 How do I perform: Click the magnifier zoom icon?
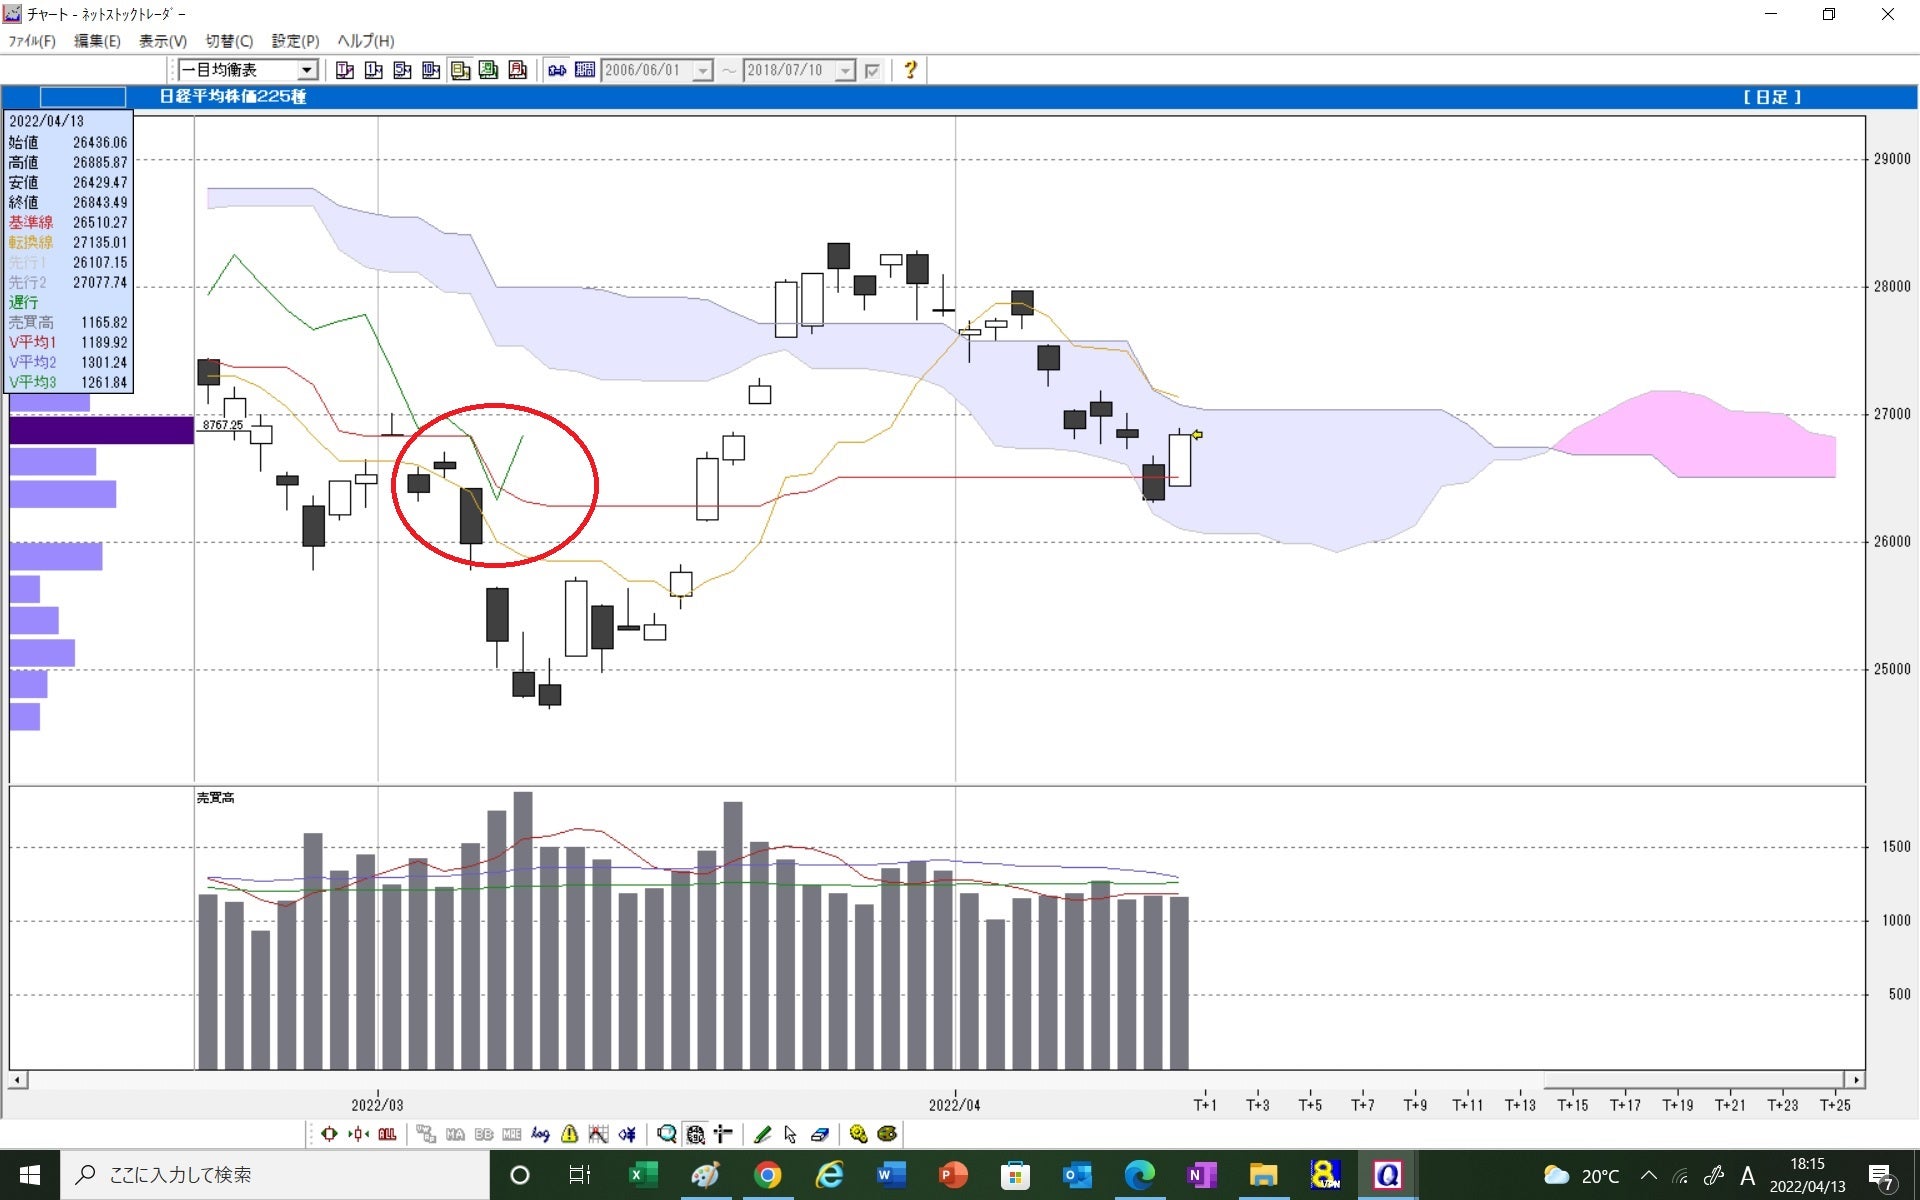[666, 1134]
